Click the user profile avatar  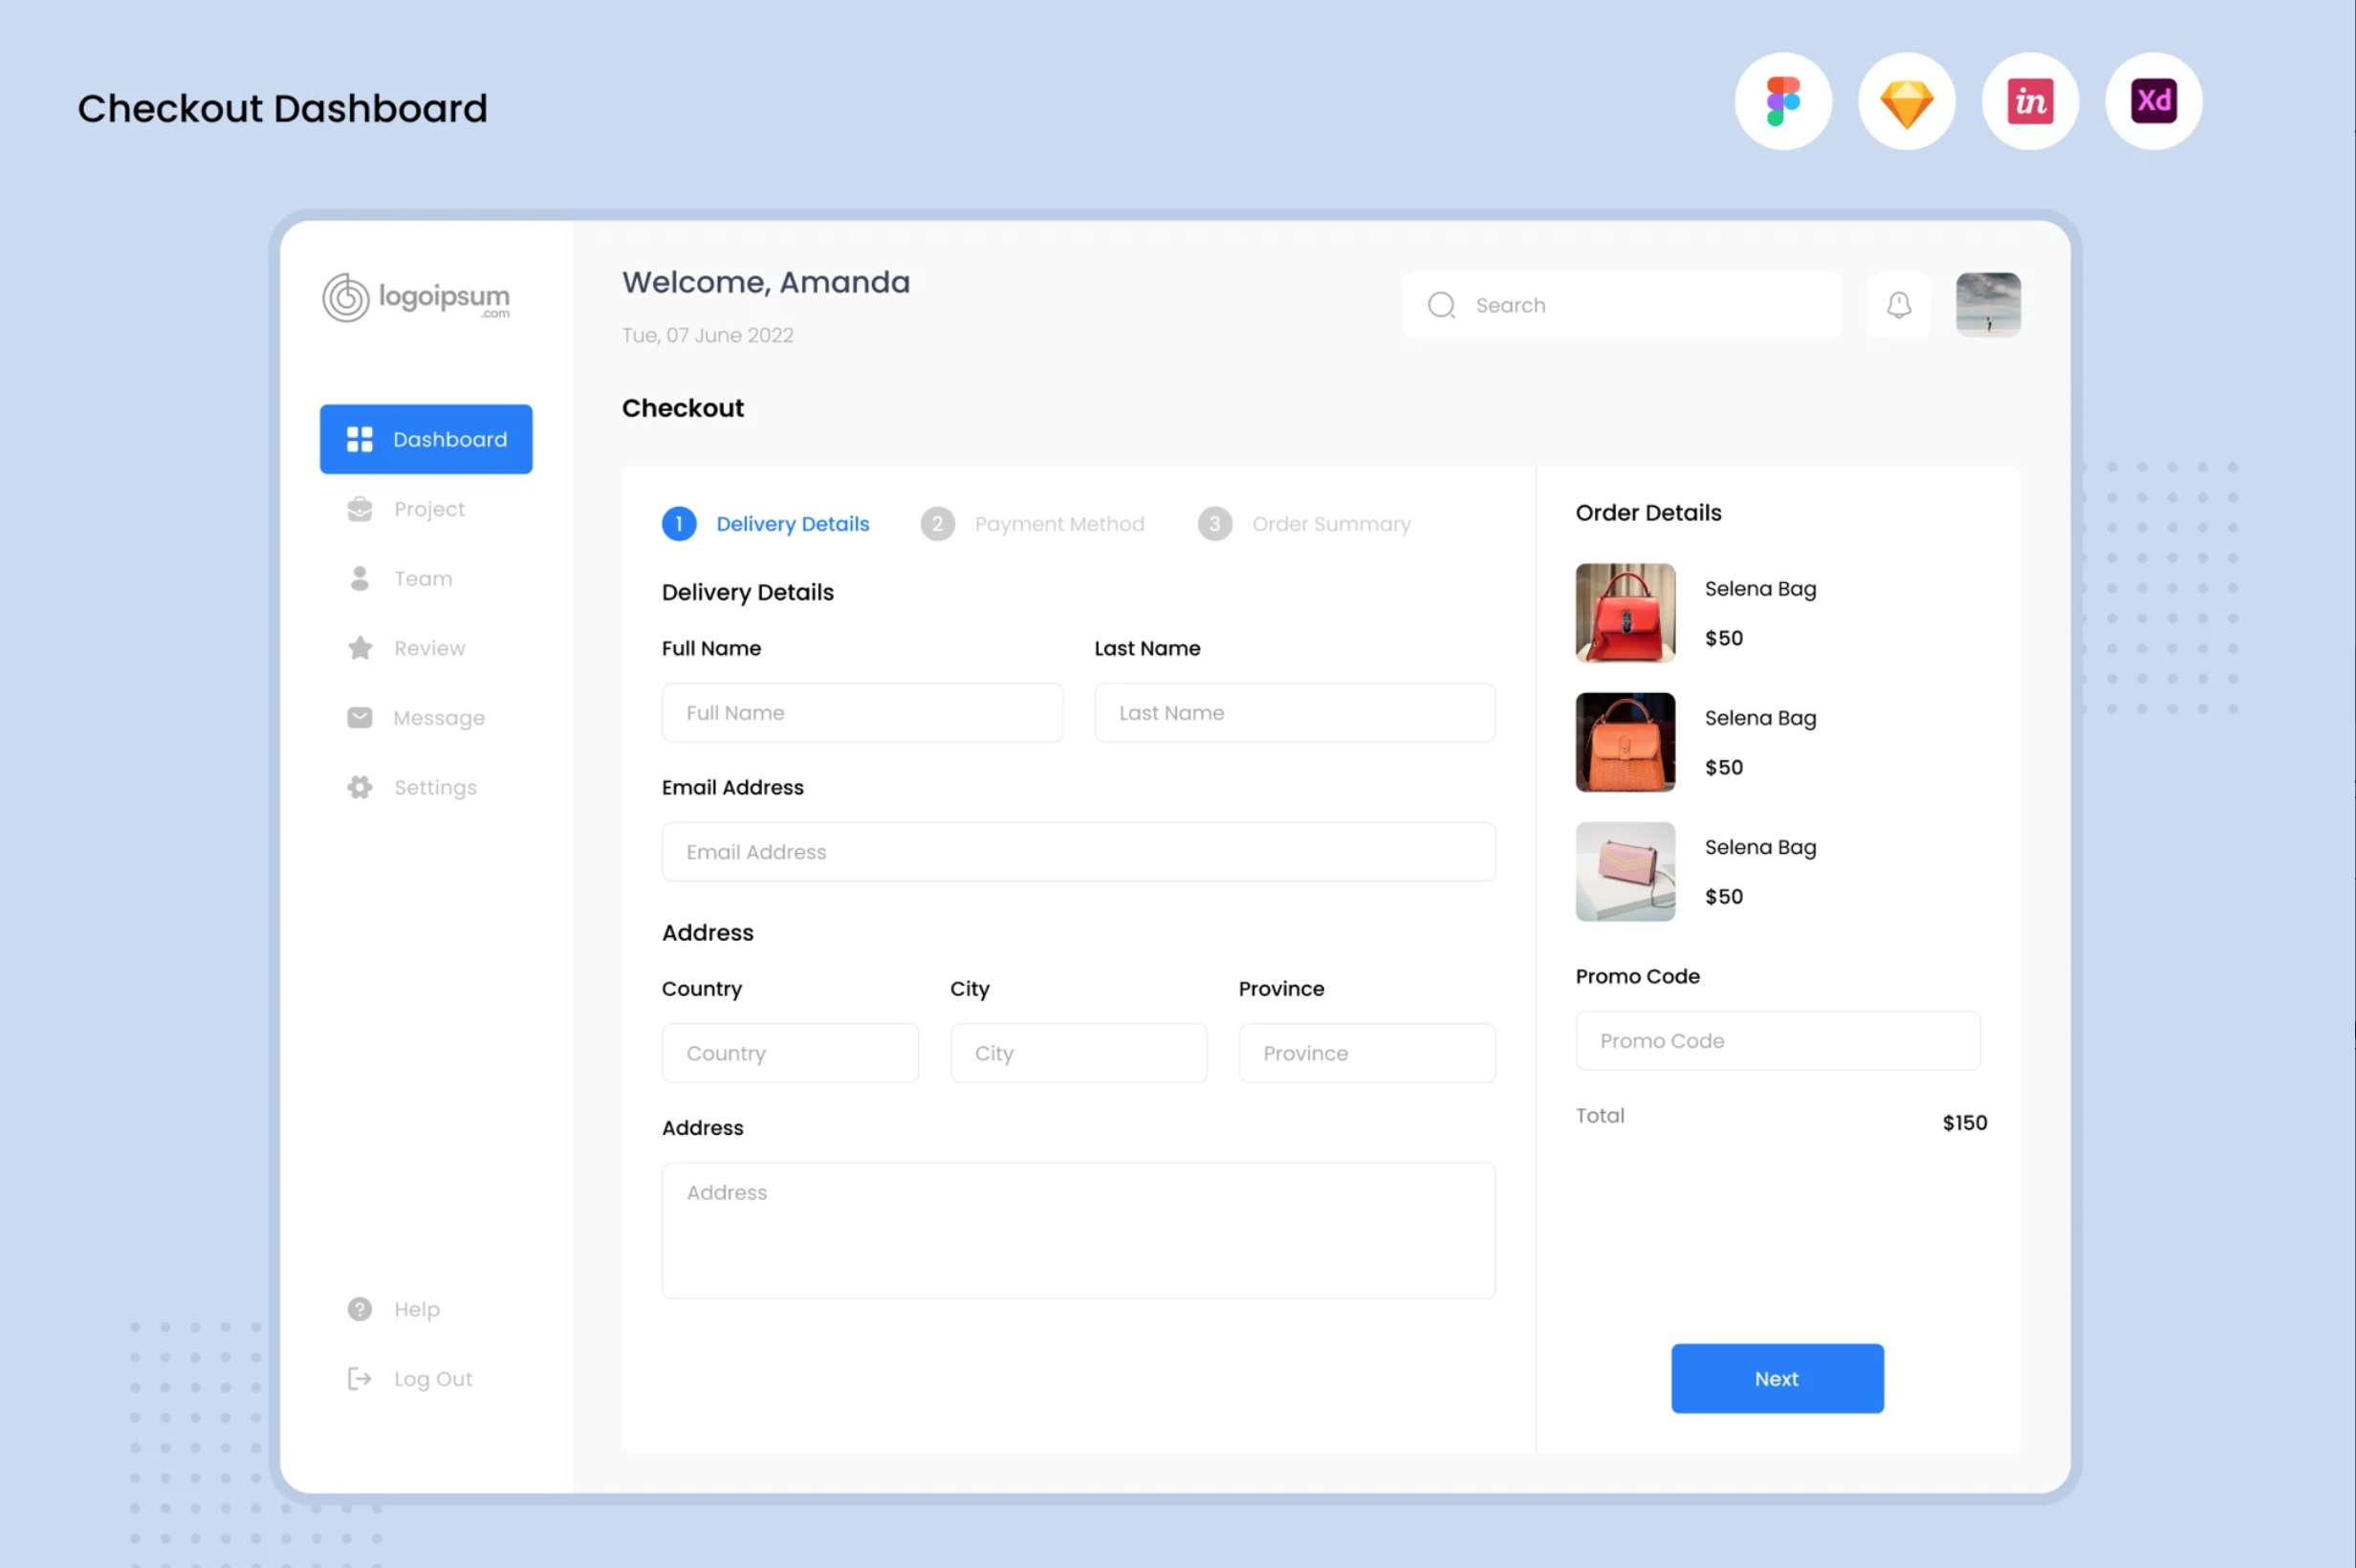point(1988,305)
